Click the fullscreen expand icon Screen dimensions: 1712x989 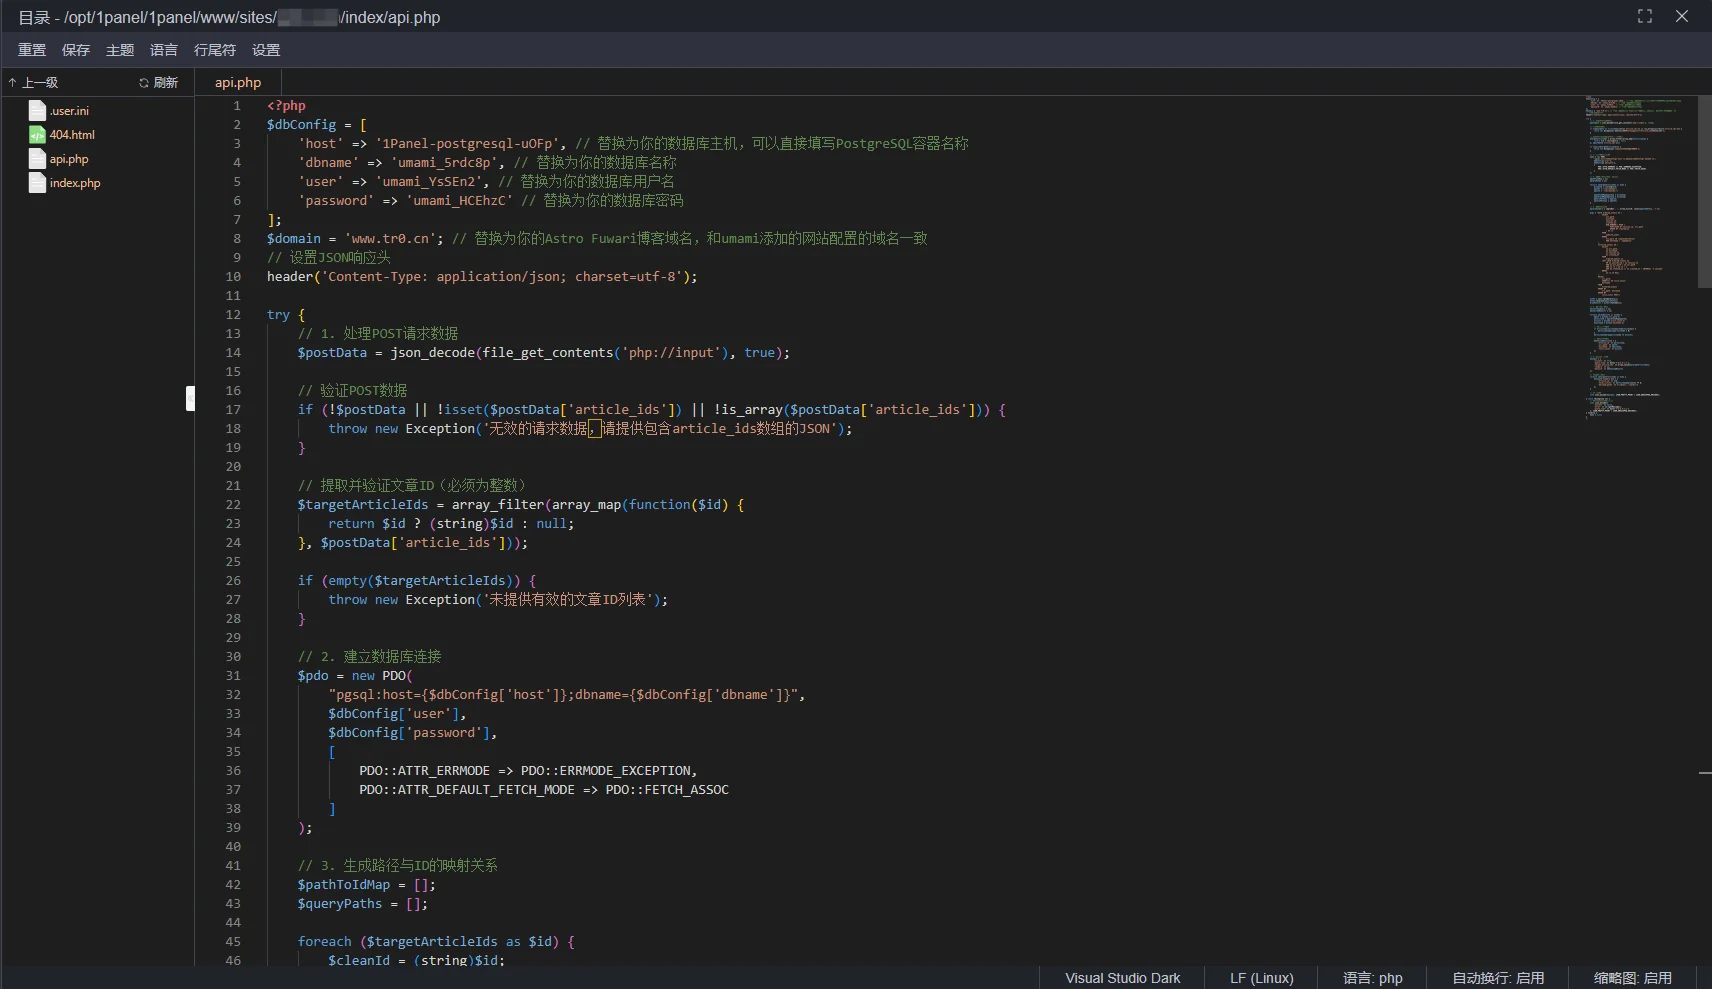[x=1645, y=16]
